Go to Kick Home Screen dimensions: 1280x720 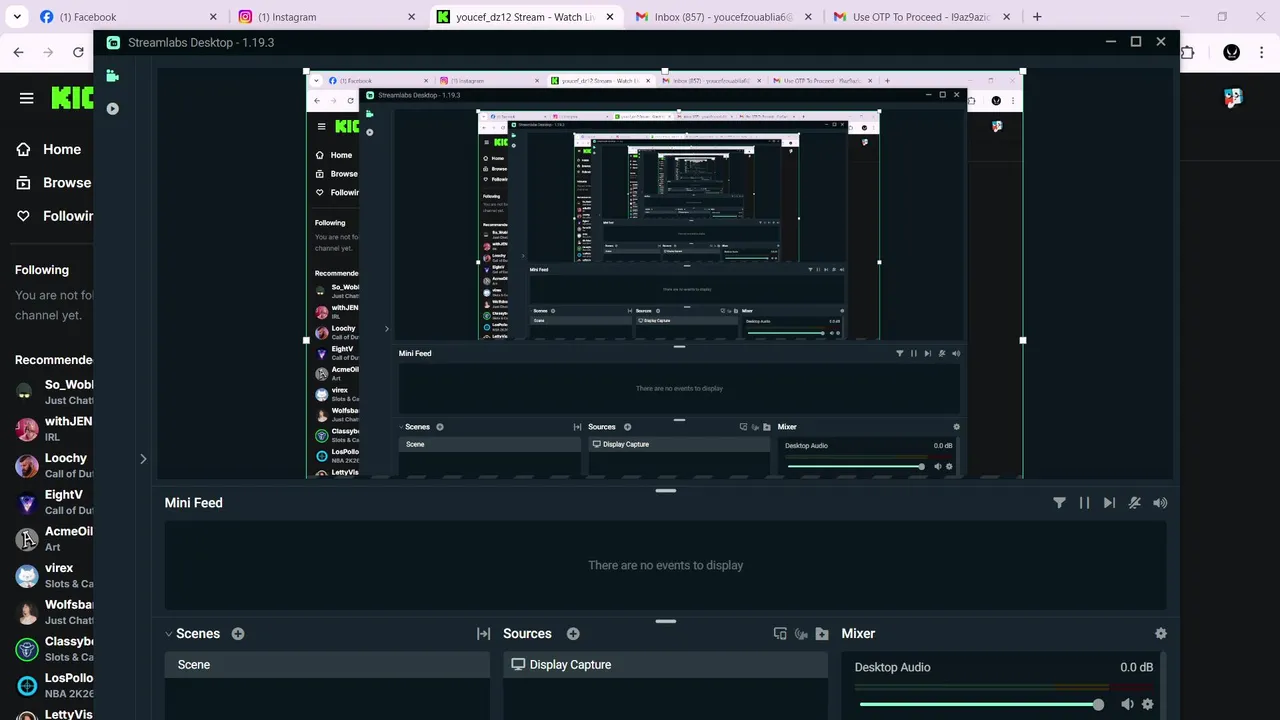[x=50, y=150]
